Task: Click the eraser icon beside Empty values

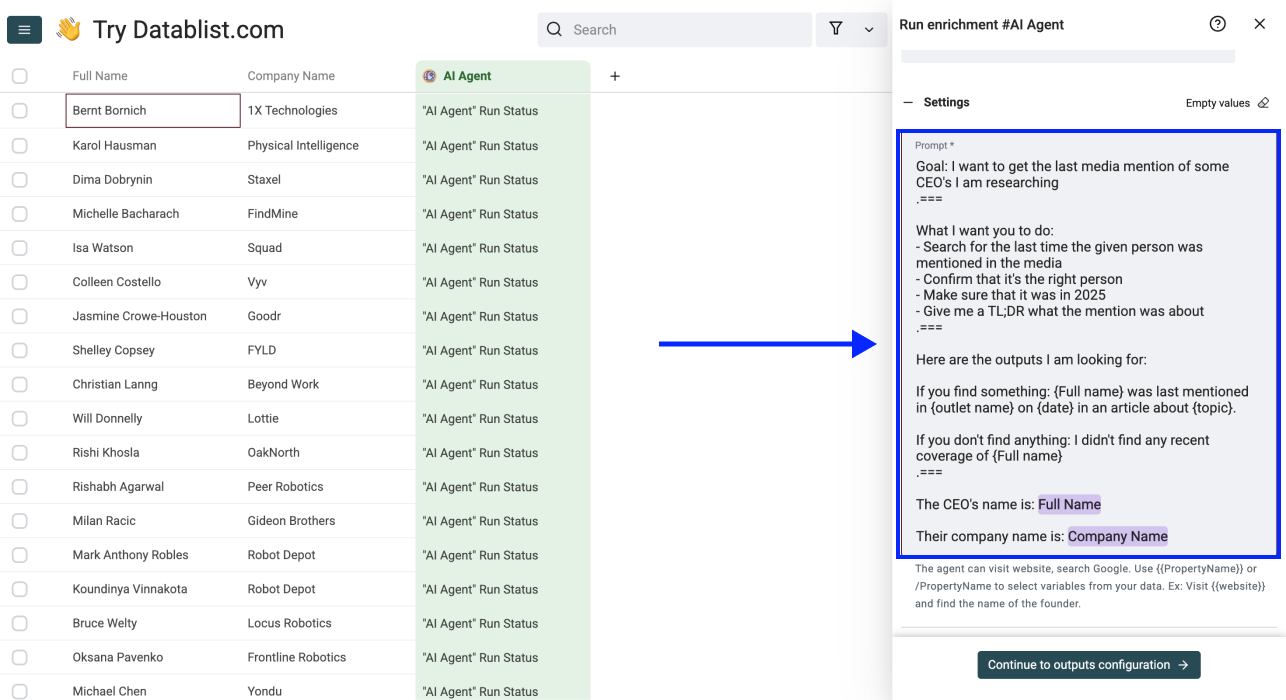Action: [1263, 103]
